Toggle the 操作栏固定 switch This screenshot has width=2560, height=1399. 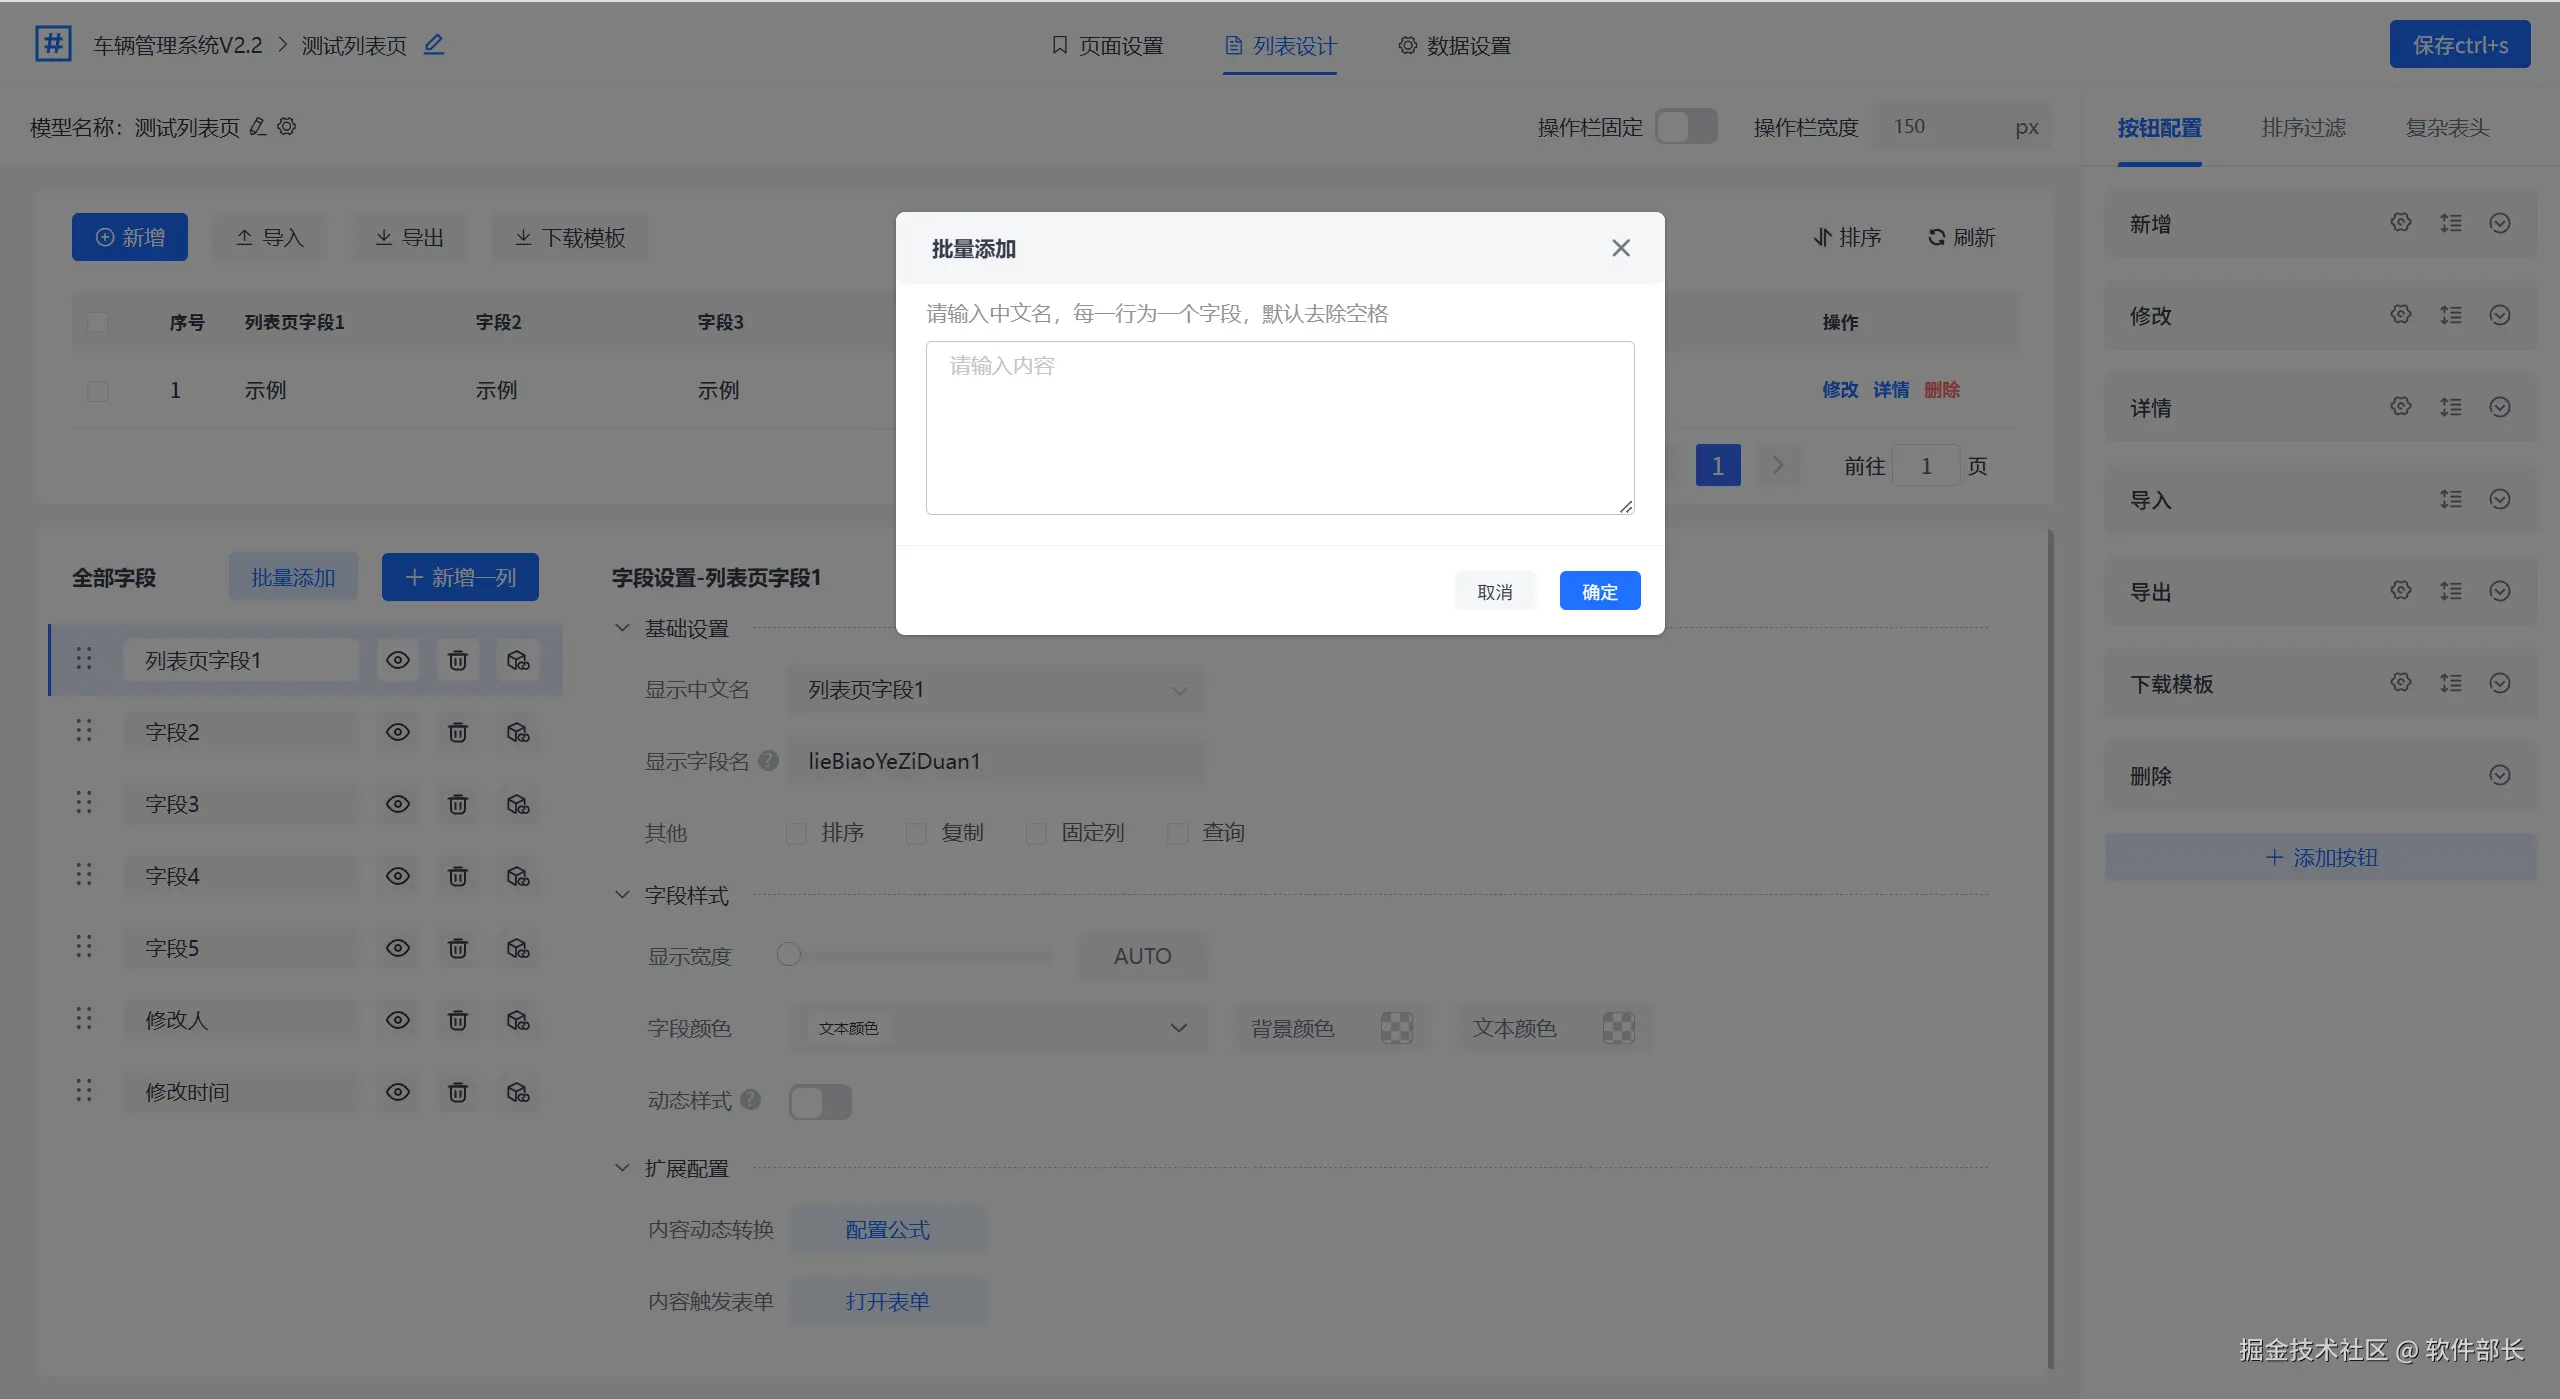click(1686, 127)
